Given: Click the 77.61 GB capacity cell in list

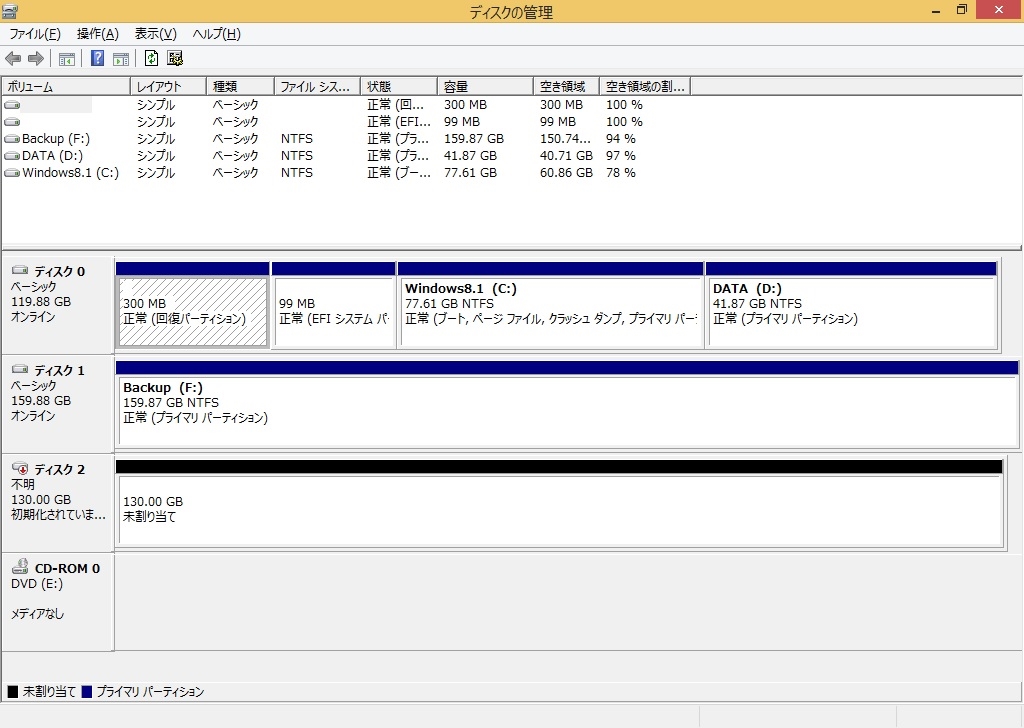Looking at the screenshot, I should [x=470, y=172].
